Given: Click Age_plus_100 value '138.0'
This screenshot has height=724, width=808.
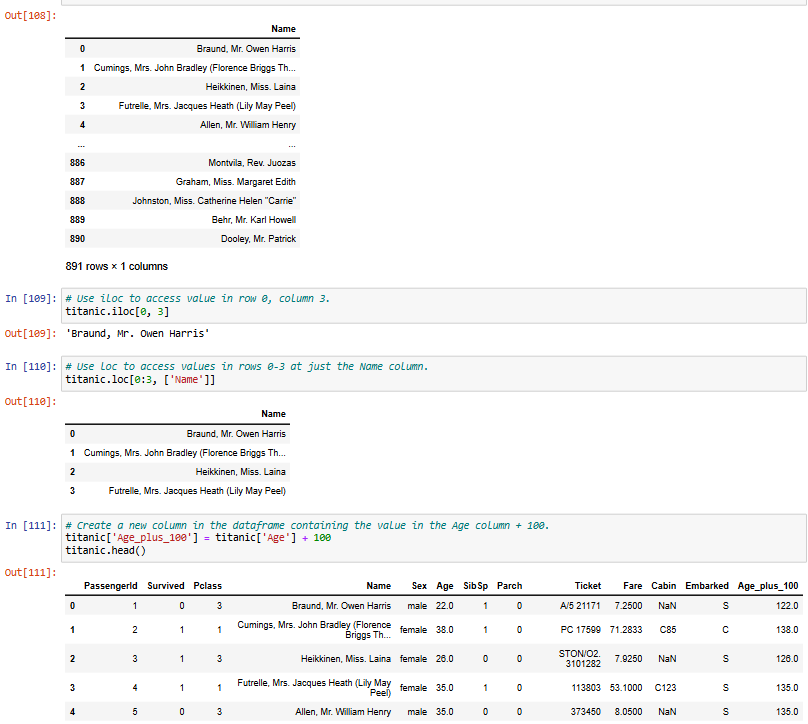Looking at the screenshot, I should [787, 630].
